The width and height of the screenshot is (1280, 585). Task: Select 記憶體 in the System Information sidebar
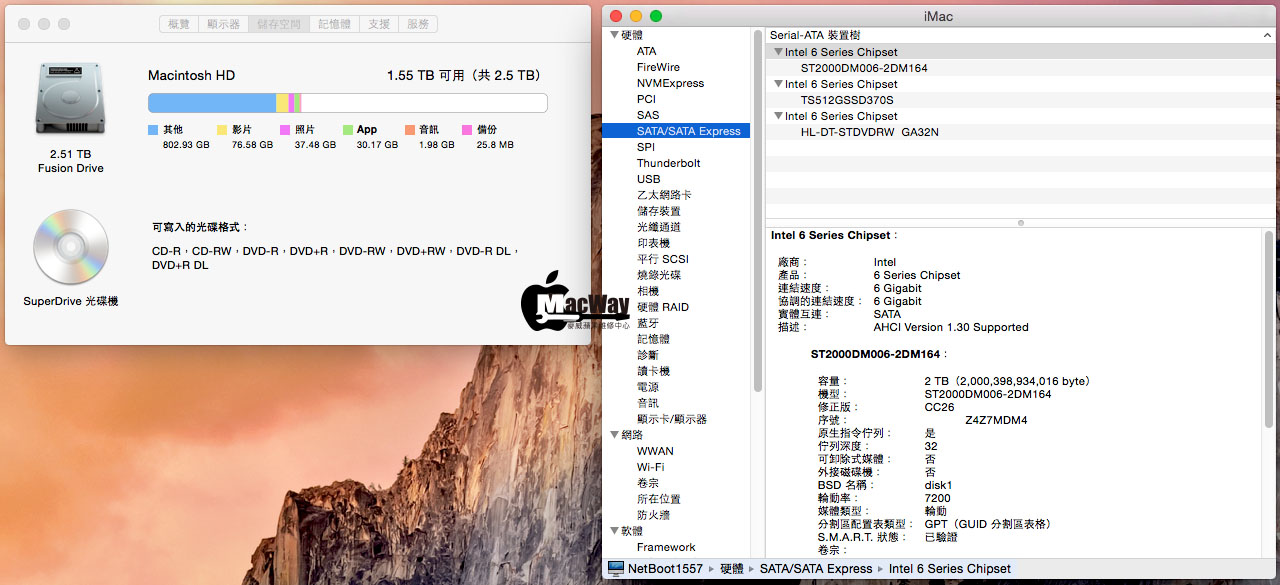(653, 339)
